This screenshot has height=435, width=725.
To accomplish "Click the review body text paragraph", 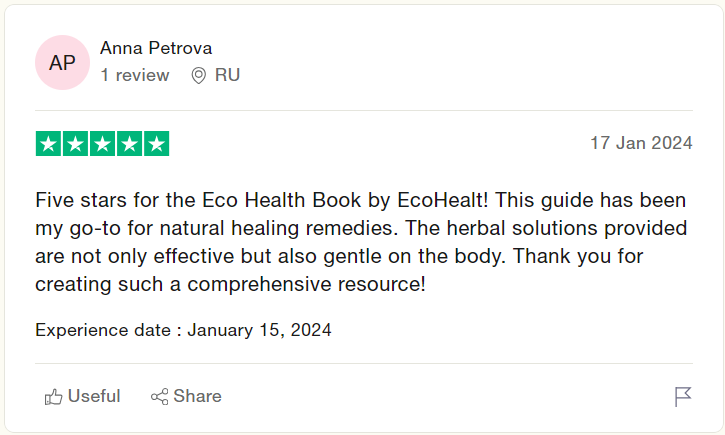I will (x=361, y=242).
